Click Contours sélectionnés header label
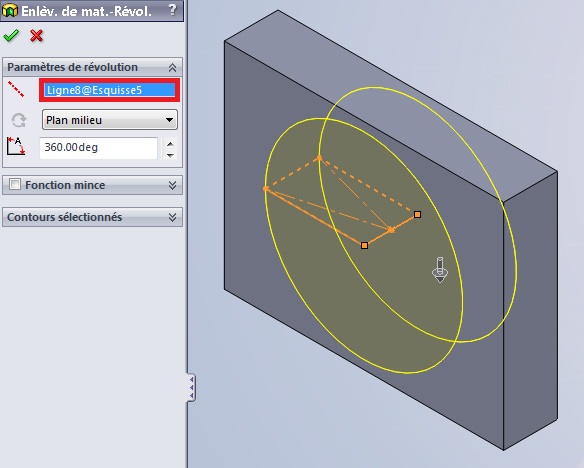Screen dimensions: 584x468 point(64,217)
